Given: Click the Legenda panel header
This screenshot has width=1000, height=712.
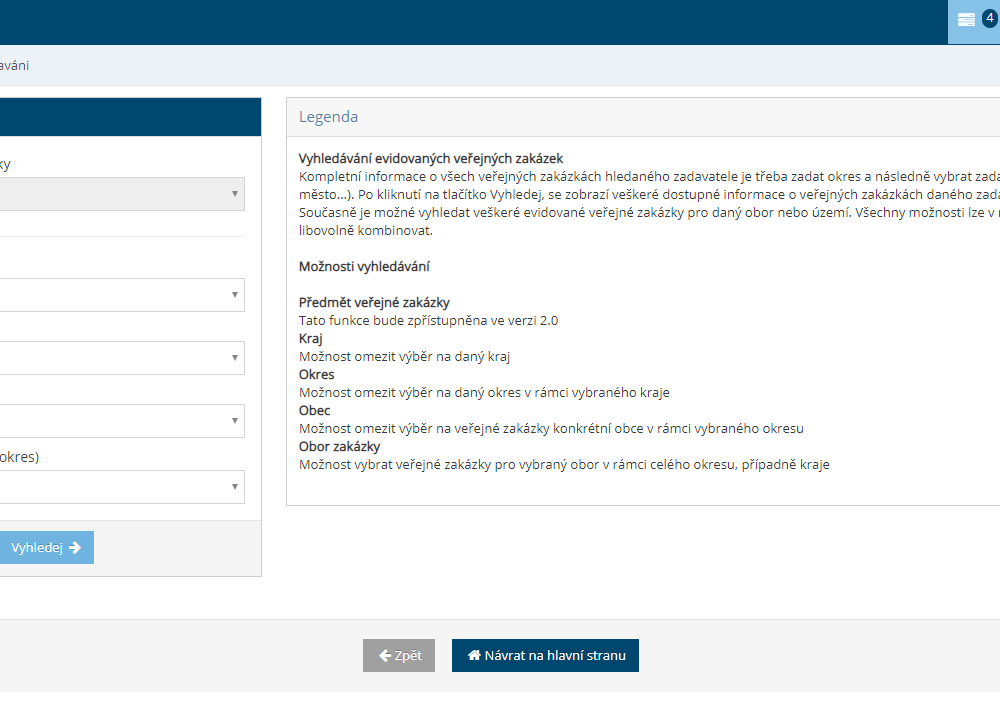Looking at the screenshot, I should (x=329, y=117).
